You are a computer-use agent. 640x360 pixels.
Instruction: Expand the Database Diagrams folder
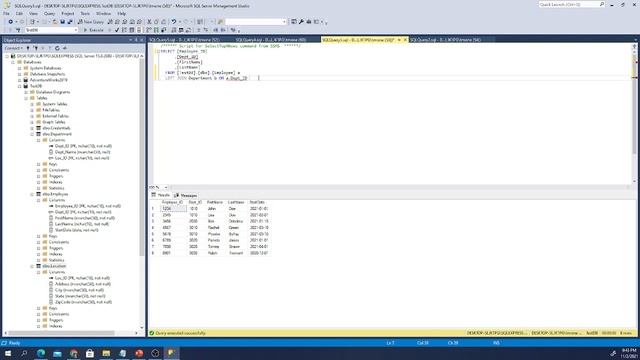pyautogui.click(x=26, y=92)
